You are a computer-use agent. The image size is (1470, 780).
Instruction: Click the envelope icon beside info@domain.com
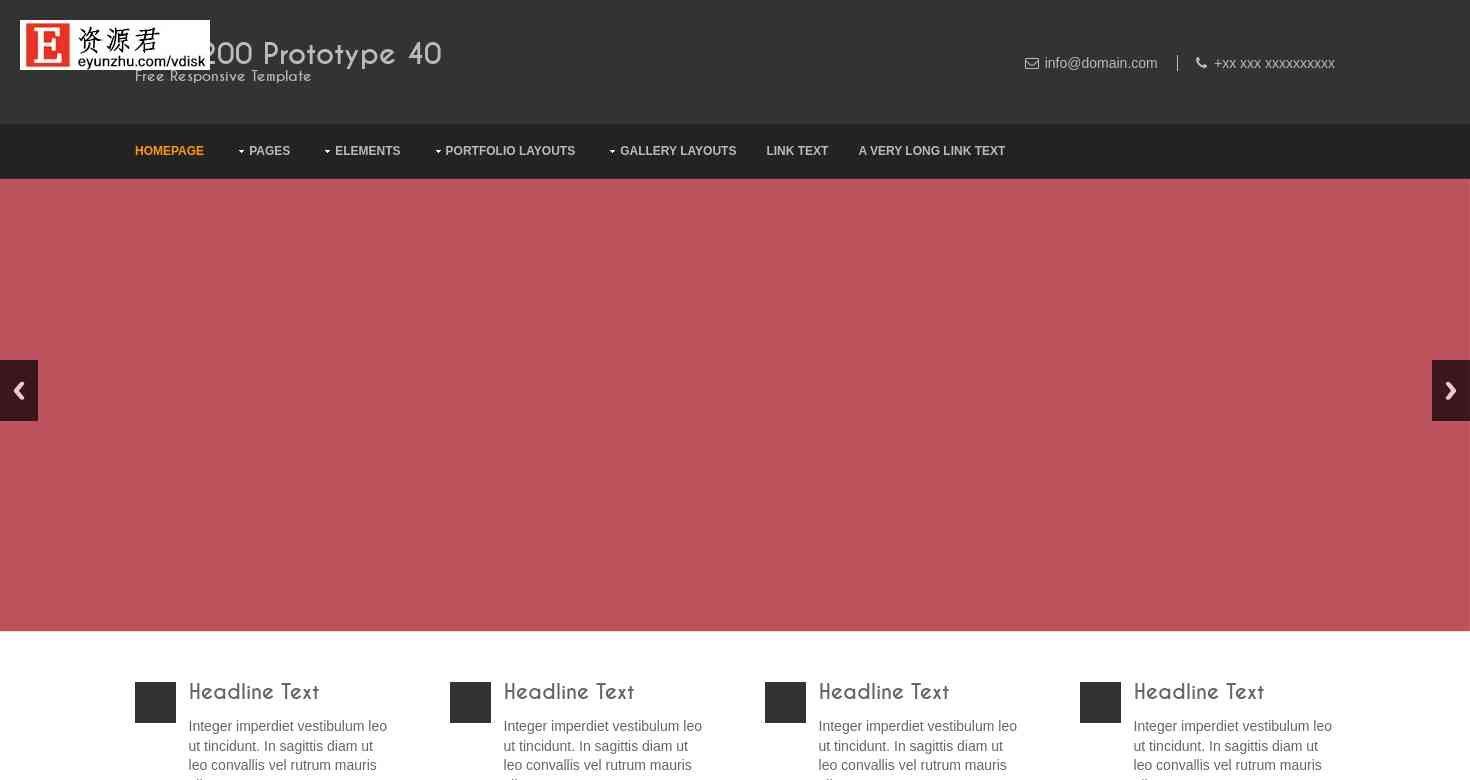click(x=1031, y=64)
